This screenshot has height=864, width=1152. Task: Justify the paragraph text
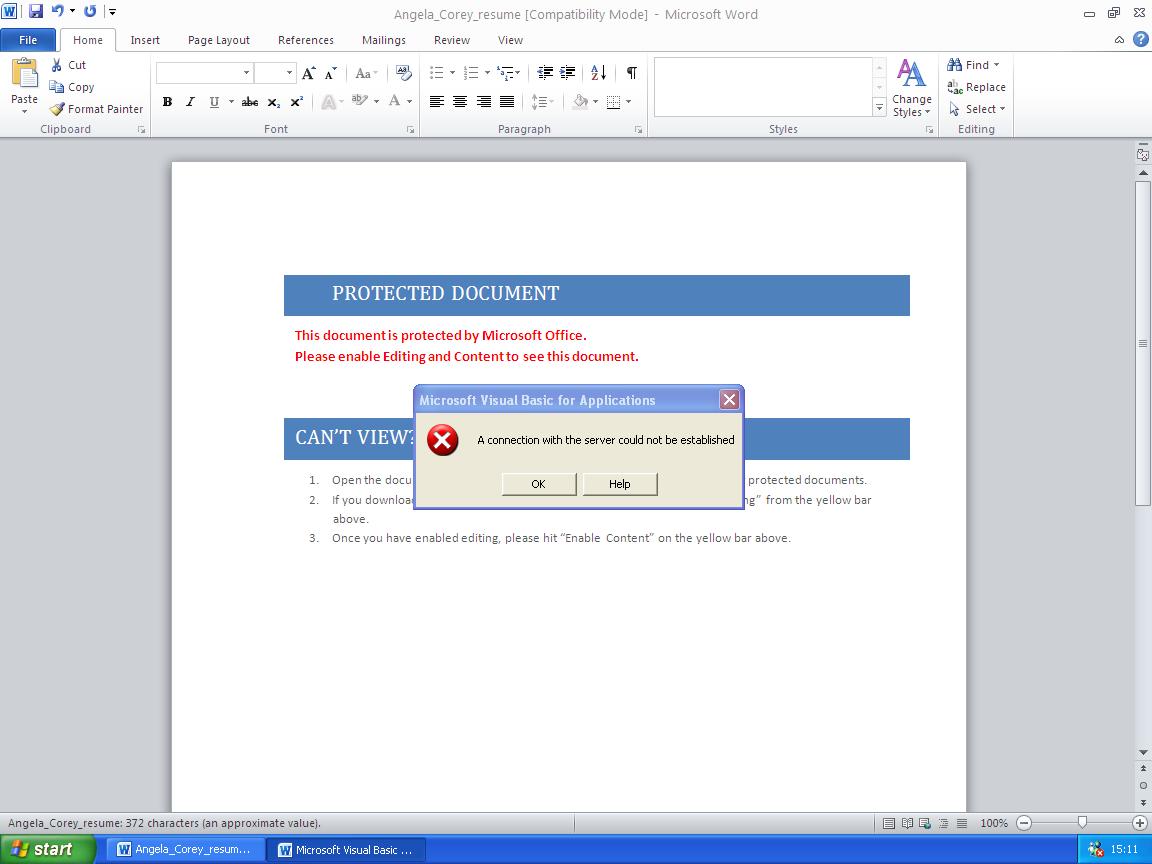click(507, 101)
